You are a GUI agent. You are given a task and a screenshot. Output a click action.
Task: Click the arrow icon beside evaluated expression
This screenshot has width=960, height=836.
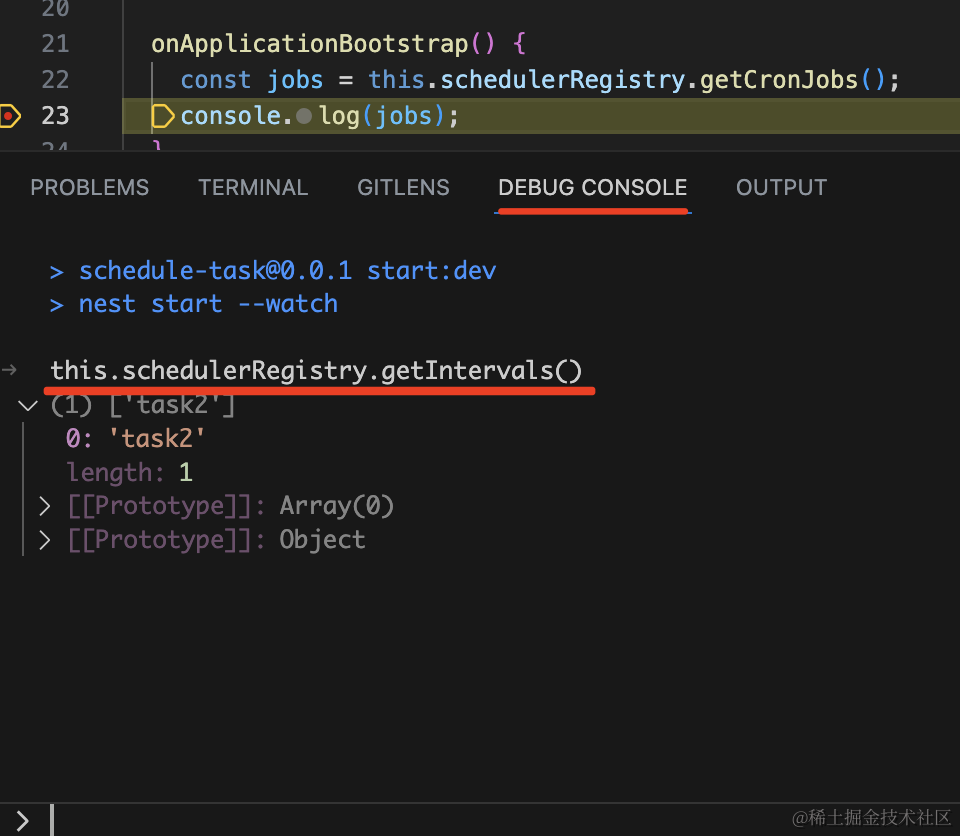9,371
